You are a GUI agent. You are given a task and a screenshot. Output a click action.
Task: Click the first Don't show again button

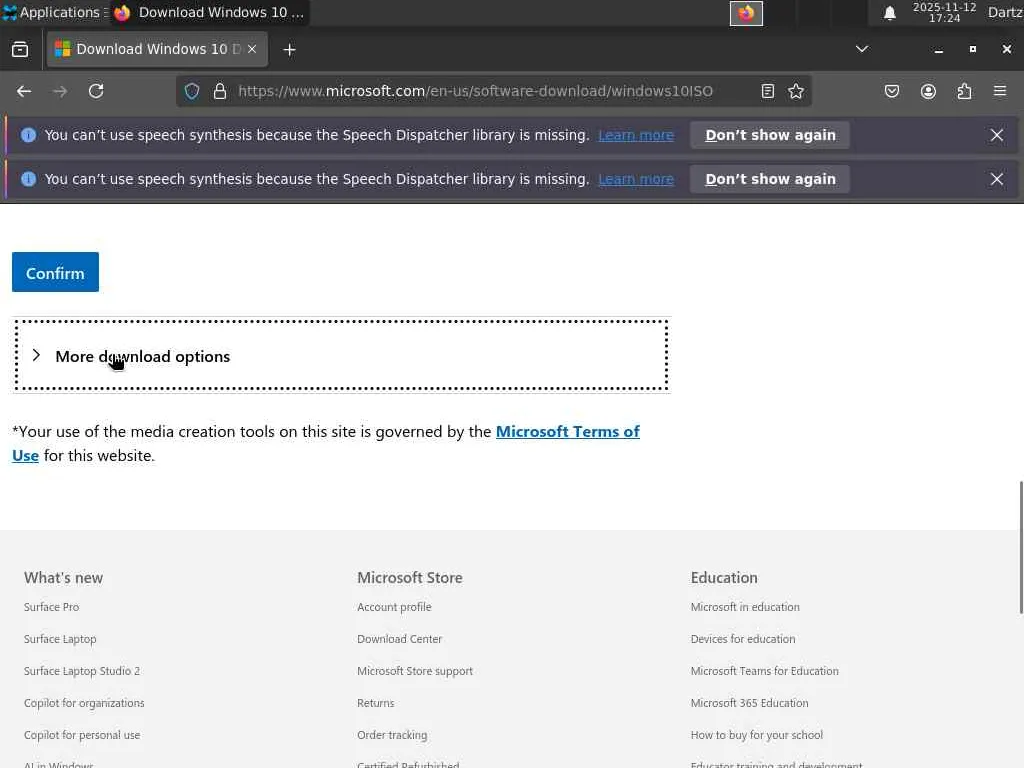tap(770, 135)
